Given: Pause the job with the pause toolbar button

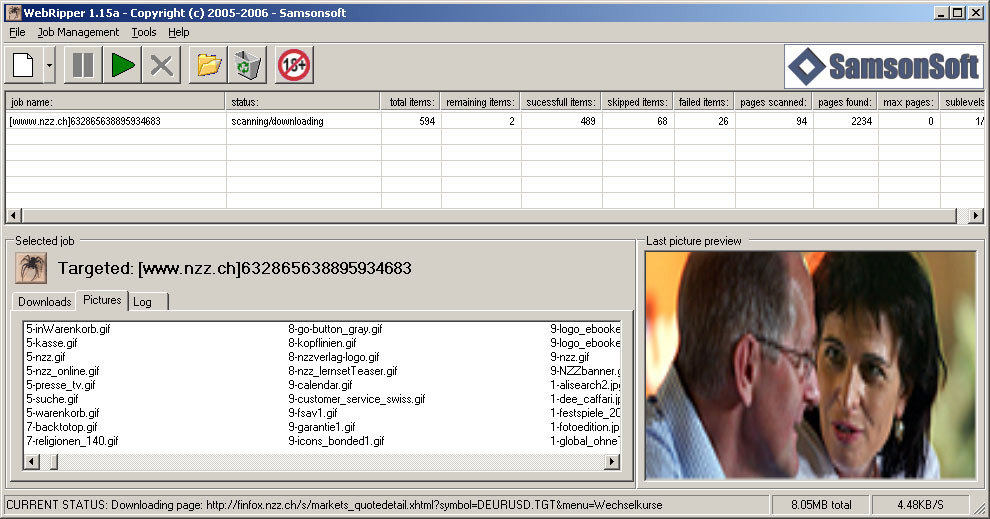Looking at the screenshot, I should 83,65.
